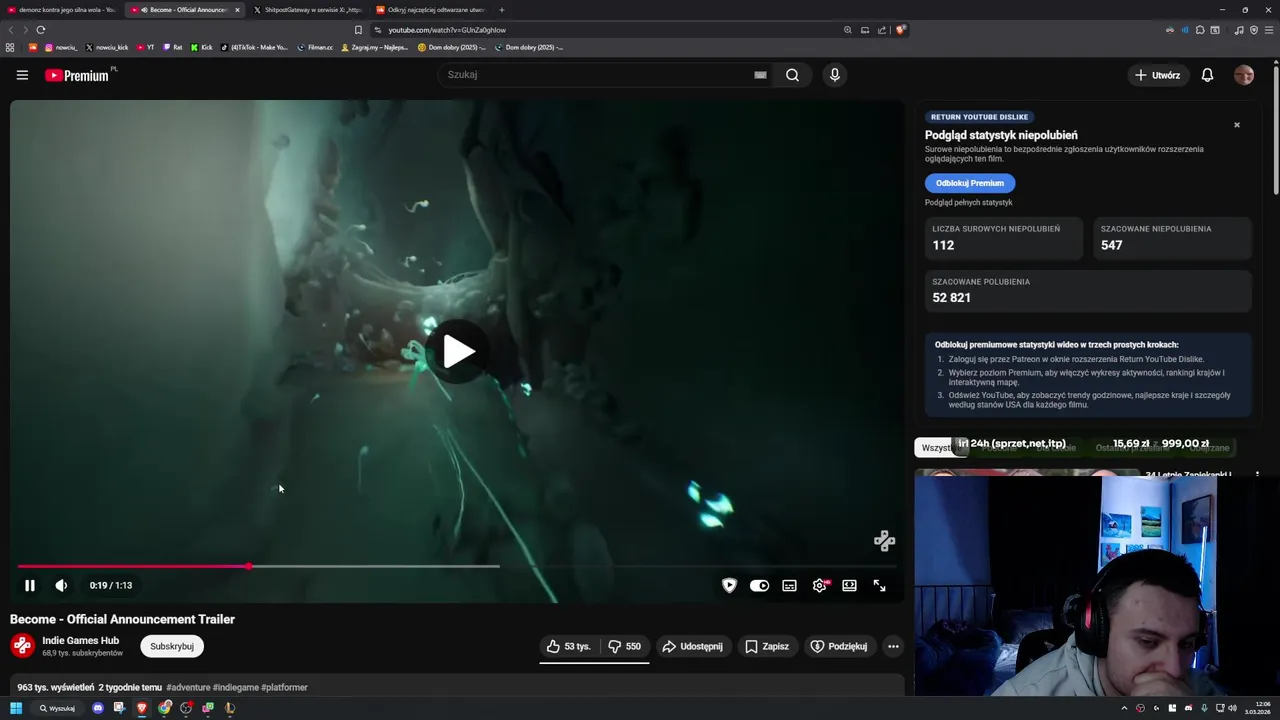Open player settings gear
This screenshot has height=720, width=1280.
[820, 586]
